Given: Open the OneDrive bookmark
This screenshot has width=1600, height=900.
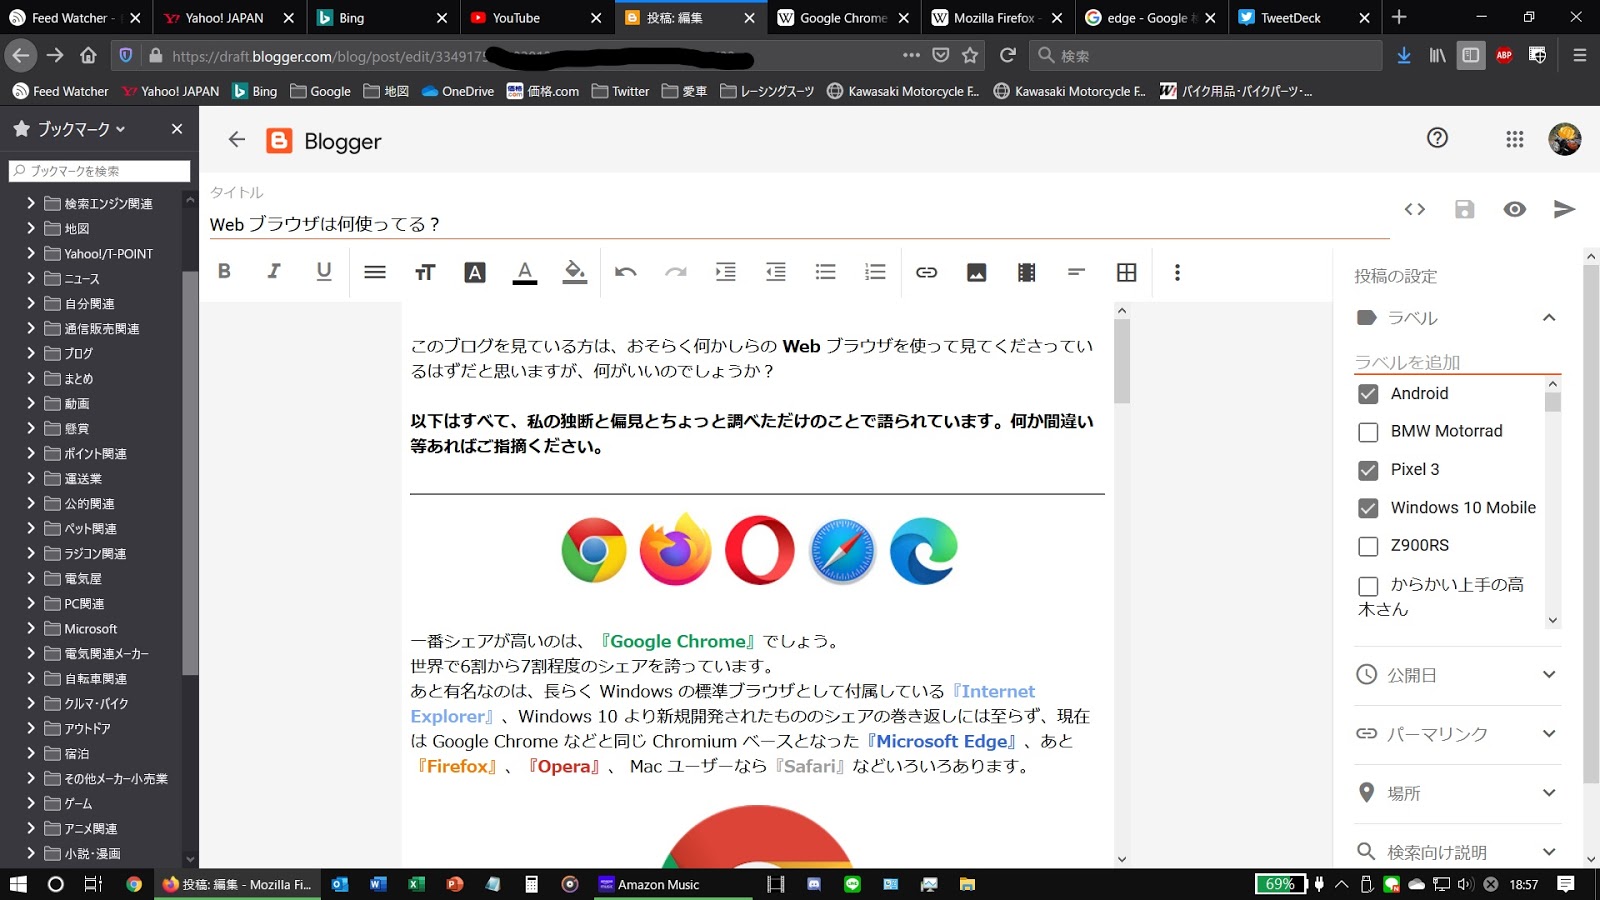Looking at the screenshot, I should tap(458, 91).
